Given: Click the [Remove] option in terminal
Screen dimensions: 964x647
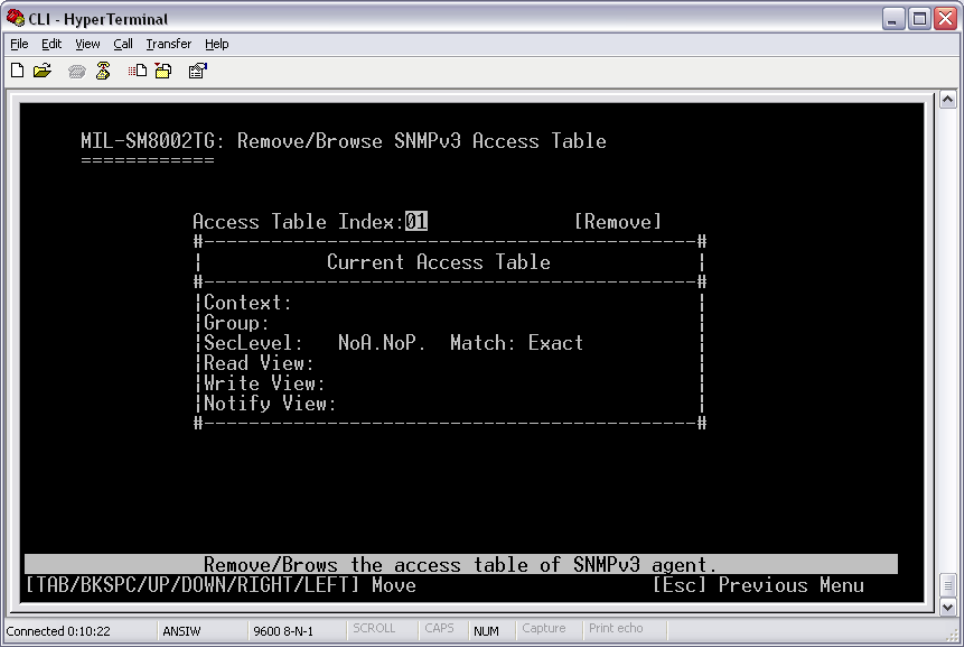Looking at the screenshot, I should (x=617, y=221).
